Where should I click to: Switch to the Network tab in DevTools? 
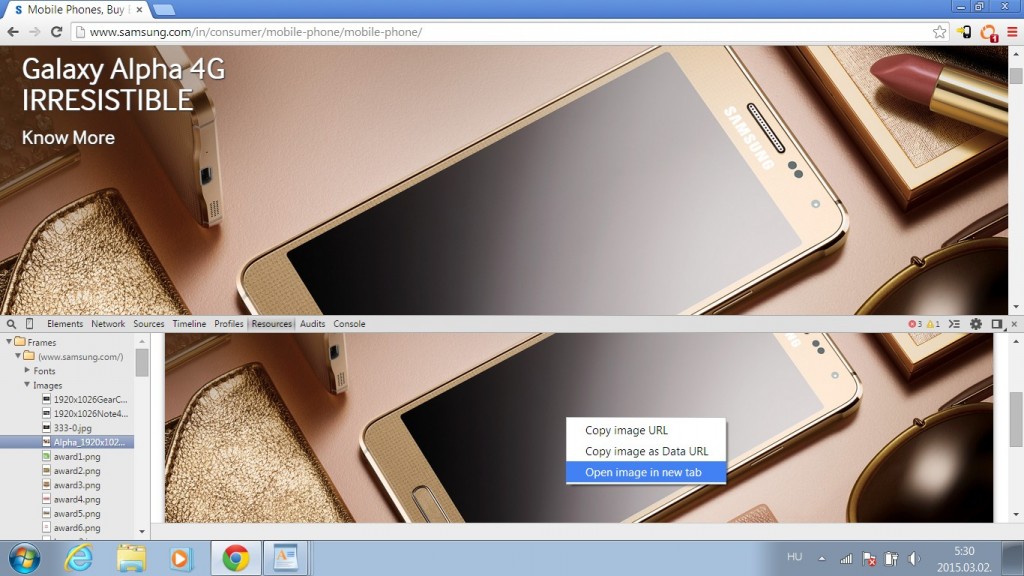click(x=108, y=324)
